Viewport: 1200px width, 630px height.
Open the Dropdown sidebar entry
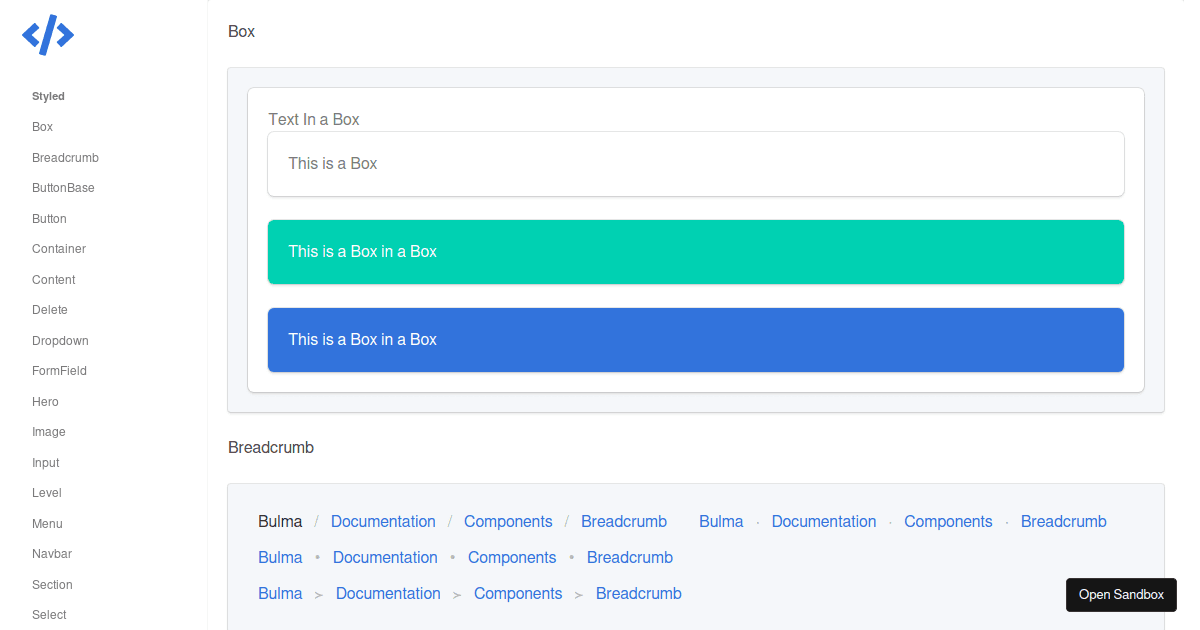pos(60,341)
